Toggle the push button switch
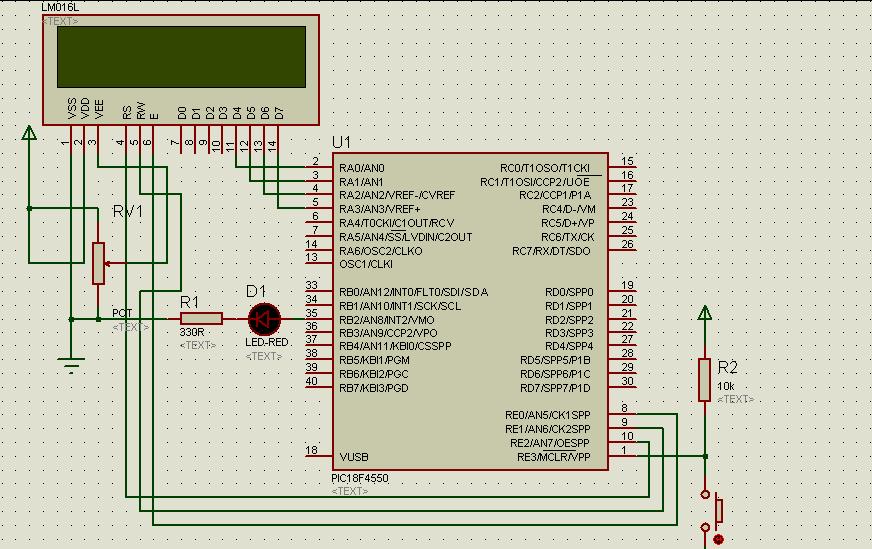This screenshot has height=549, width=872. pos(713,510)
